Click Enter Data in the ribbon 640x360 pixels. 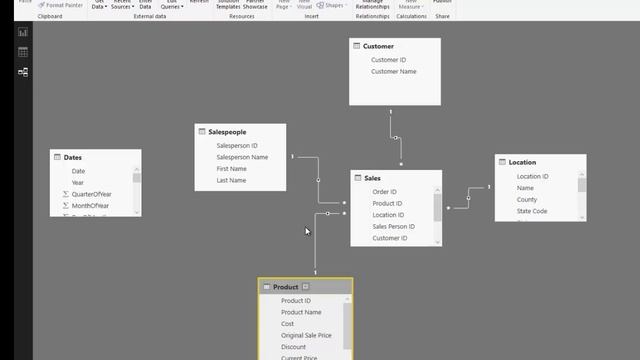tap(145, 5)
